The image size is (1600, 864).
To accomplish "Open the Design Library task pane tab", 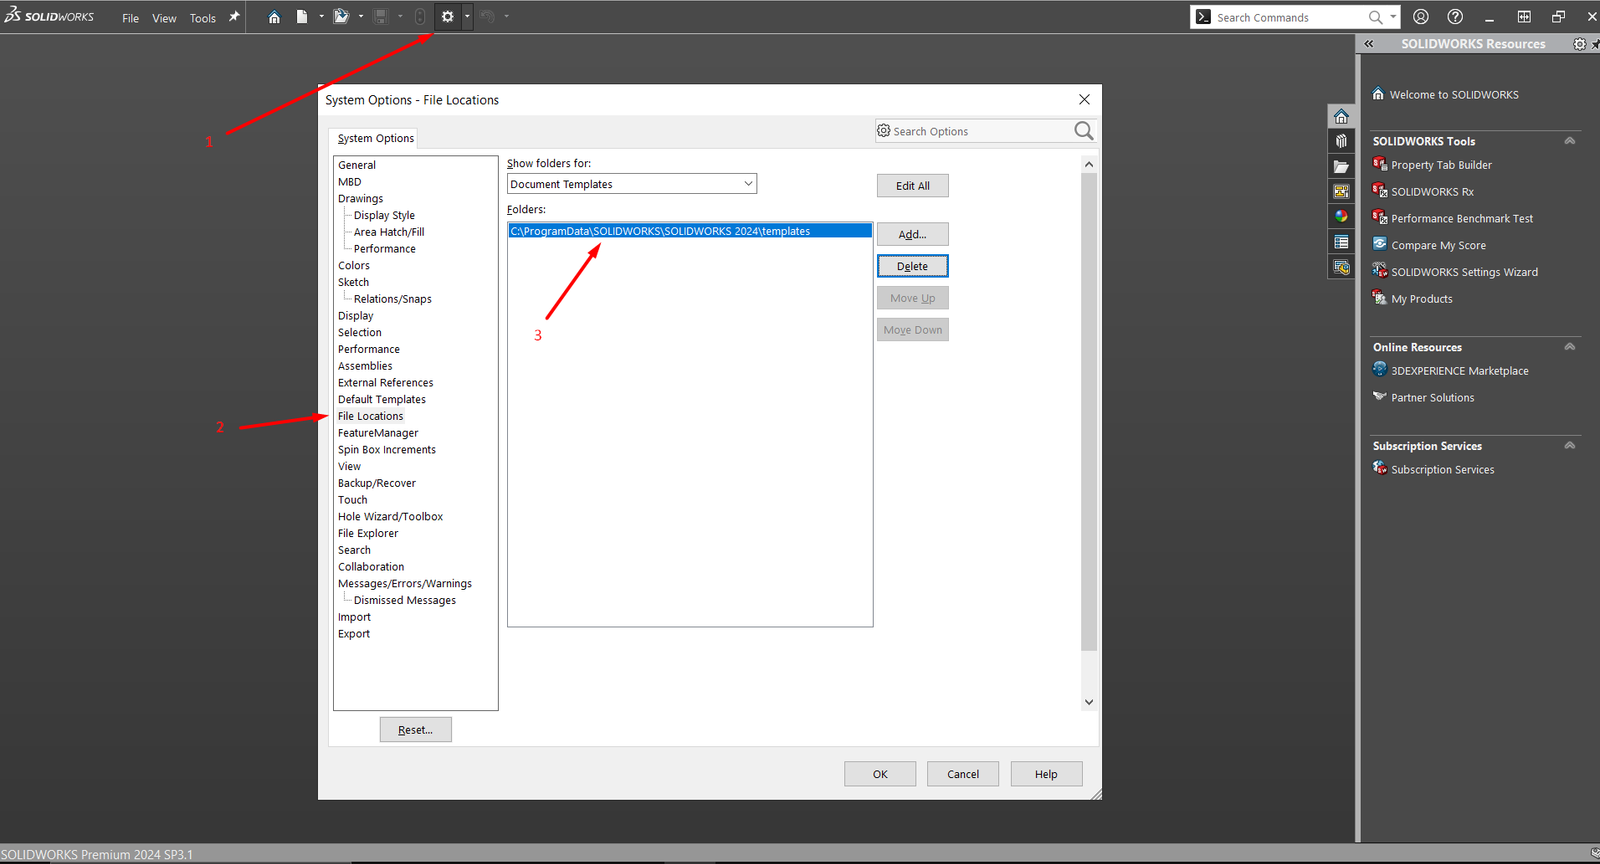I will (1341, 141).
